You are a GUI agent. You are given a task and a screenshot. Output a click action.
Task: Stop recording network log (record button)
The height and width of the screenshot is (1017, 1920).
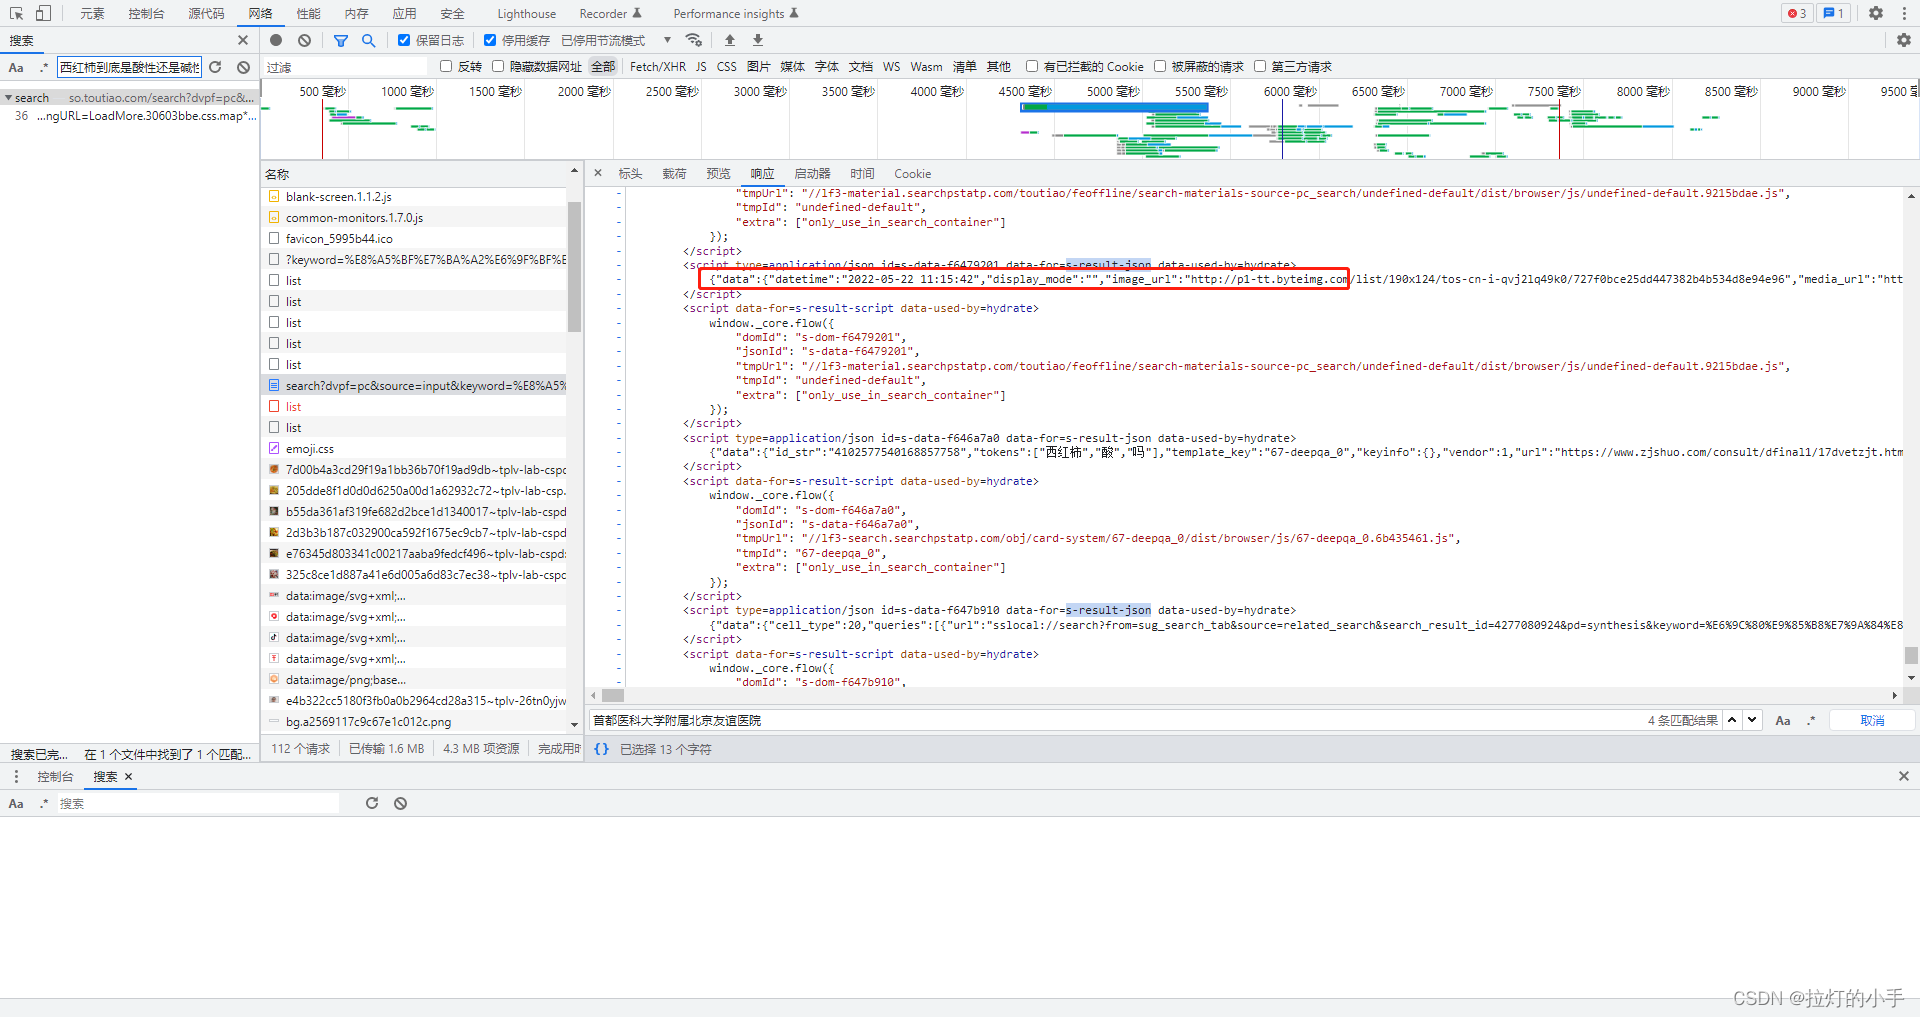(276, 40)
